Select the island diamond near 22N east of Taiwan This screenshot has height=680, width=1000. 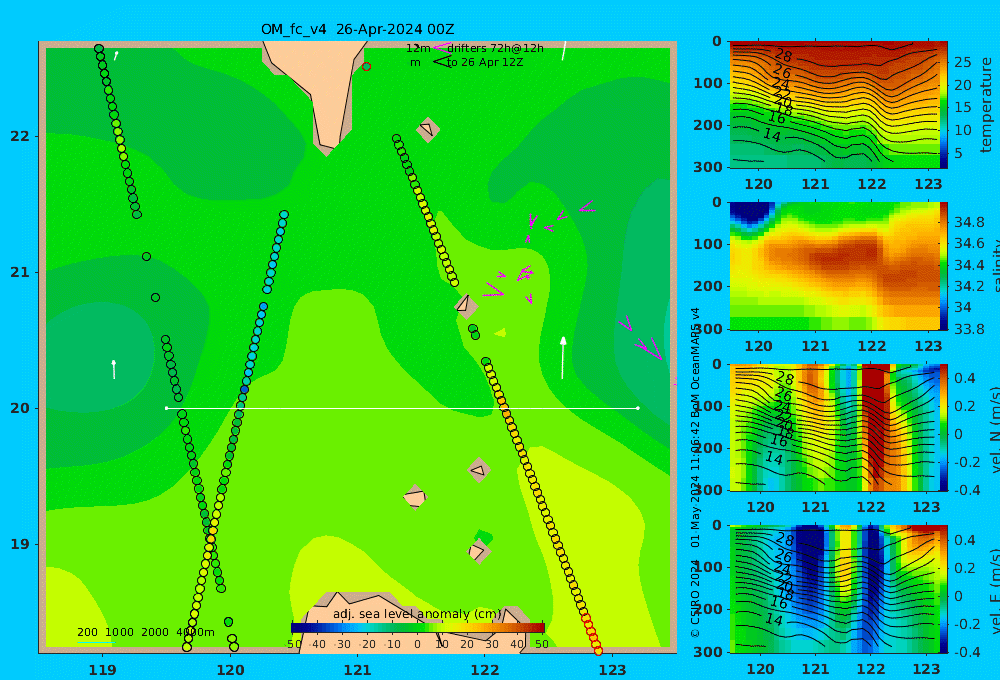(427, 130)
